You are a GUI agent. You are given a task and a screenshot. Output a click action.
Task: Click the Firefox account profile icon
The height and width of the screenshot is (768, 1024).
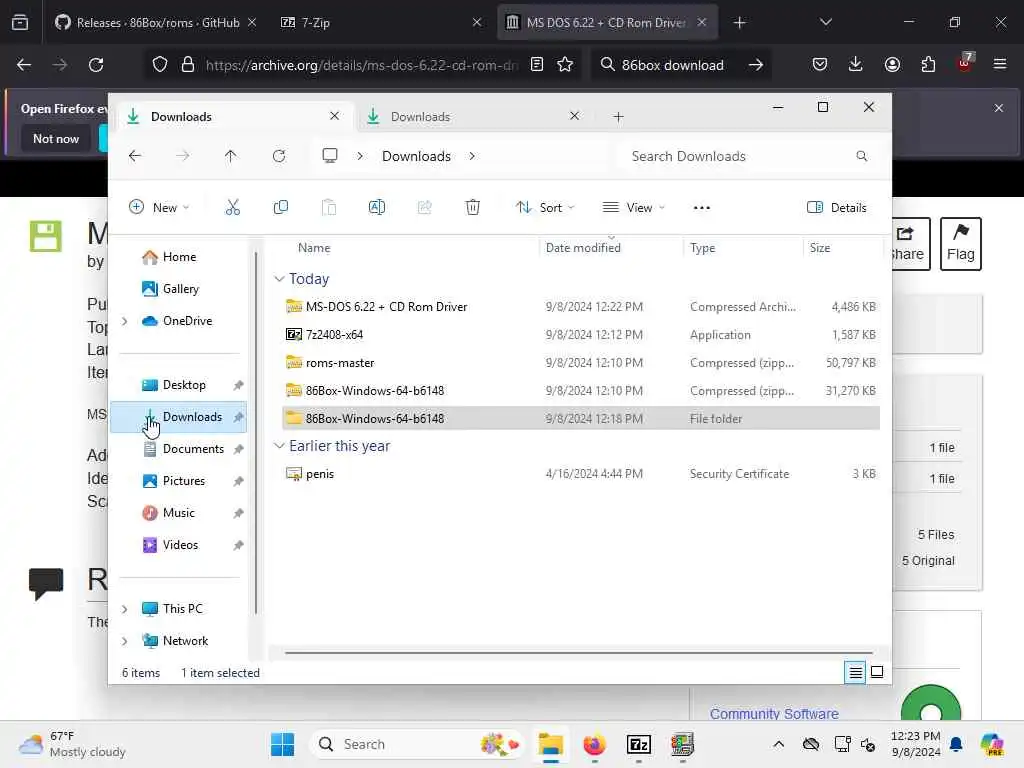pos(892,65)
